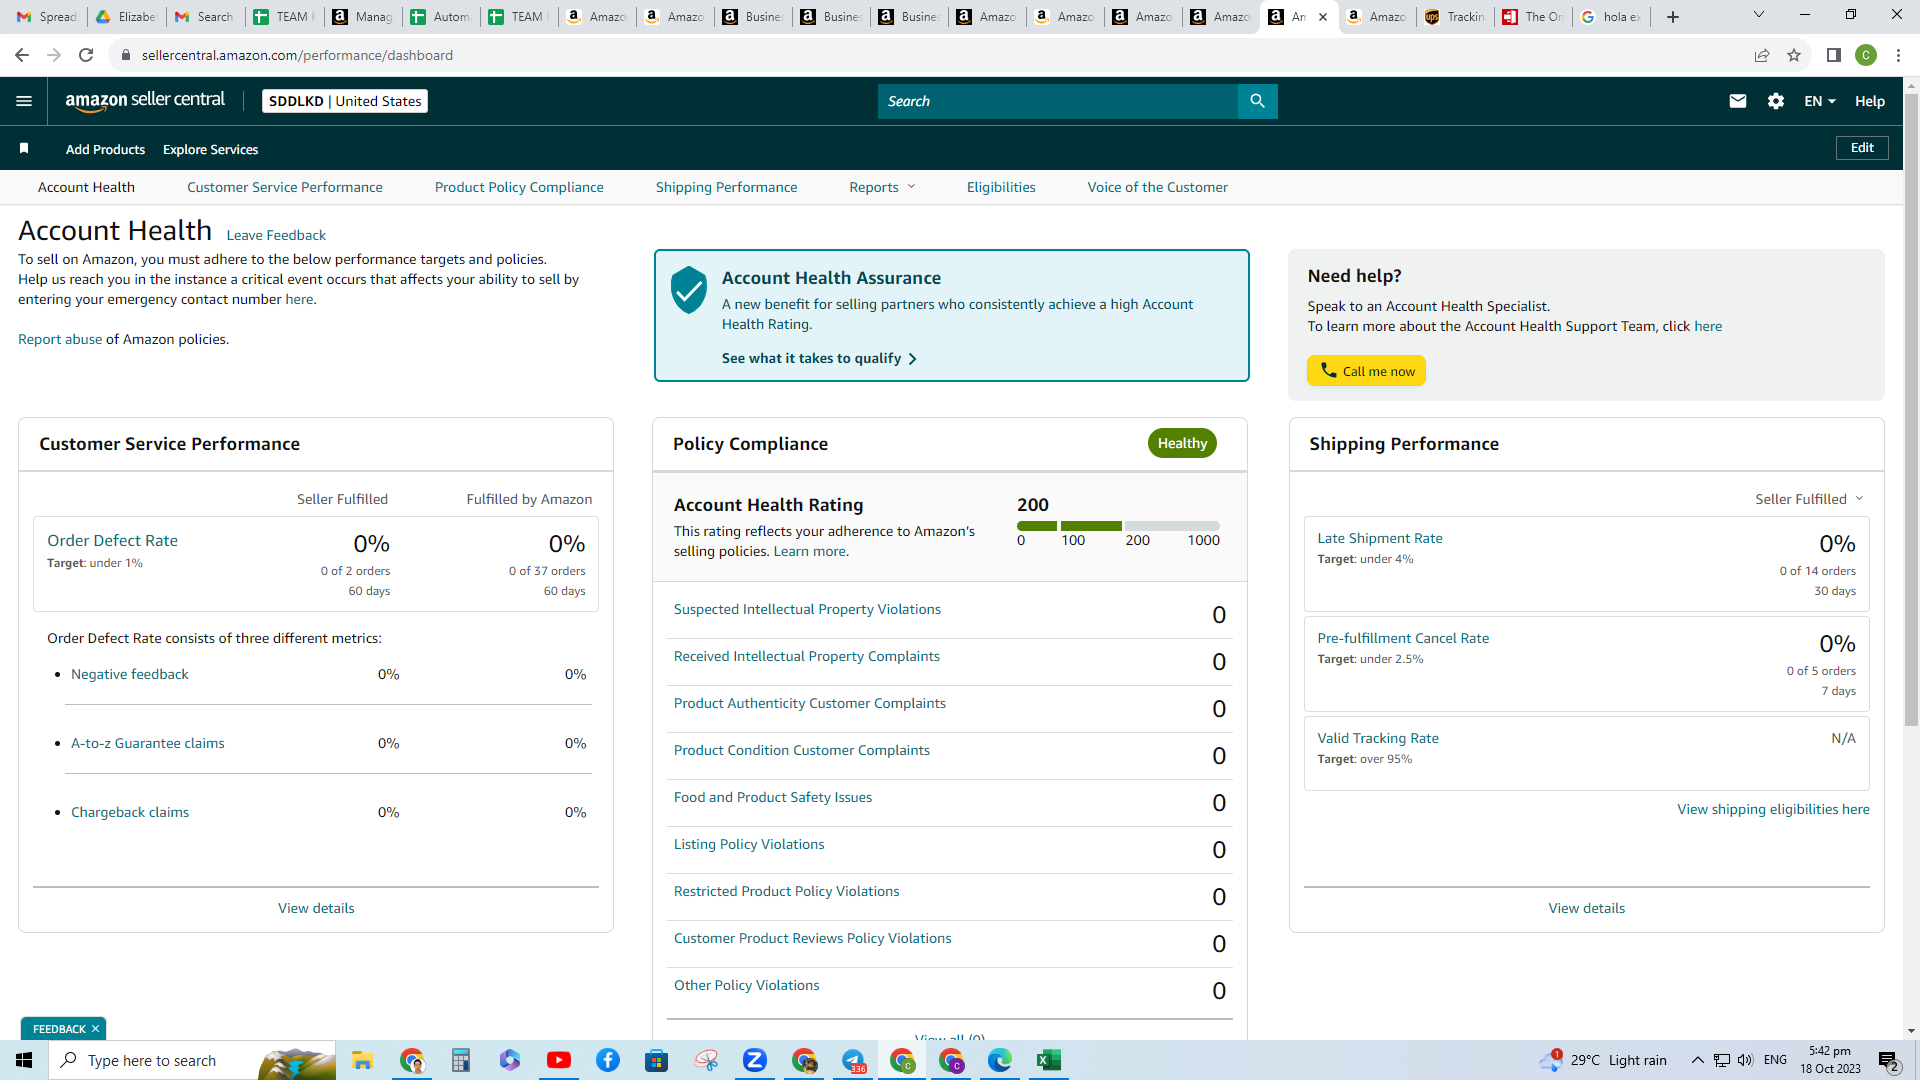Screen dimensions: 1920x1080
Task: Change the Seller Fulfilled shipping filter
Action: tap(1809, 499)
